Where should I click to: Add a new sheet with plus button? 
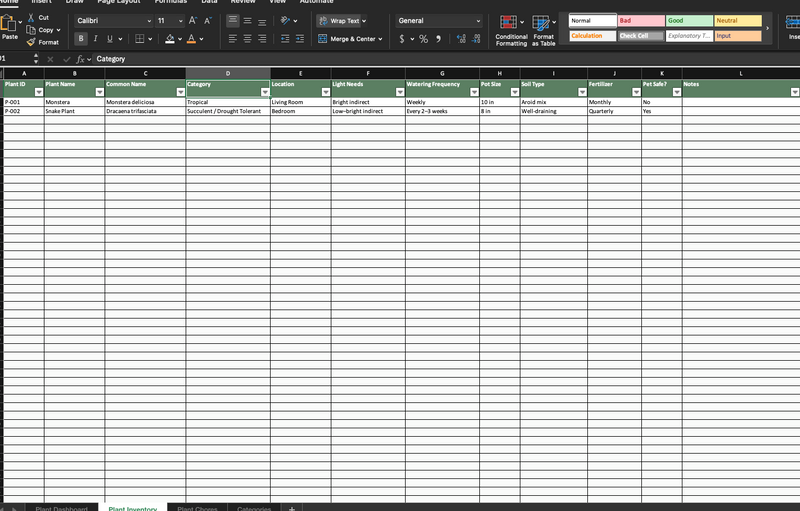click(292, 508)
